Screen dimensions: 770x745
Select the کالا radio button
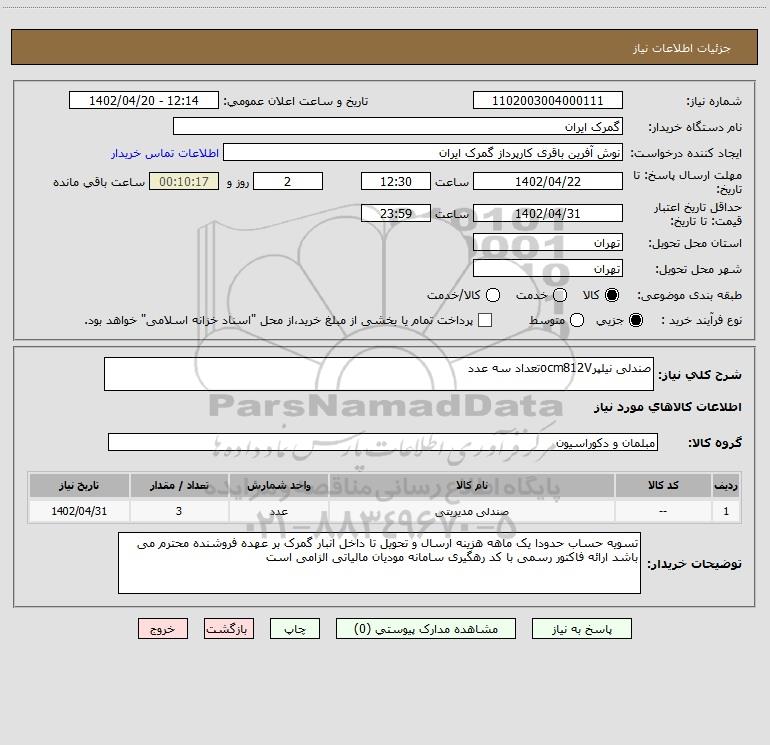612,295
